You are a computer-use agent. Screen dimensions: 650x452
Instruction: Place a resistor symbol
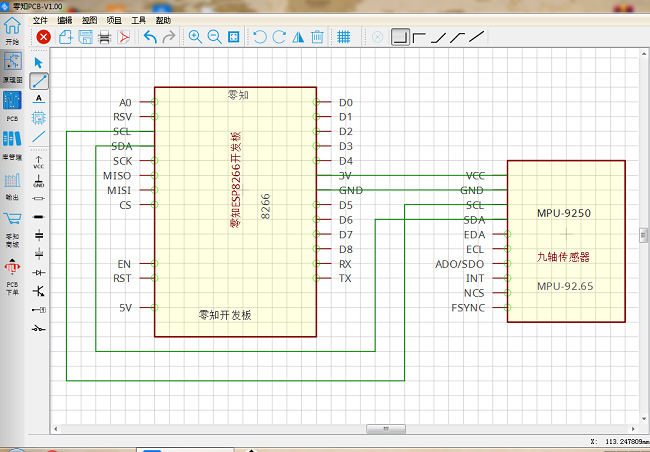pos(39,199)
